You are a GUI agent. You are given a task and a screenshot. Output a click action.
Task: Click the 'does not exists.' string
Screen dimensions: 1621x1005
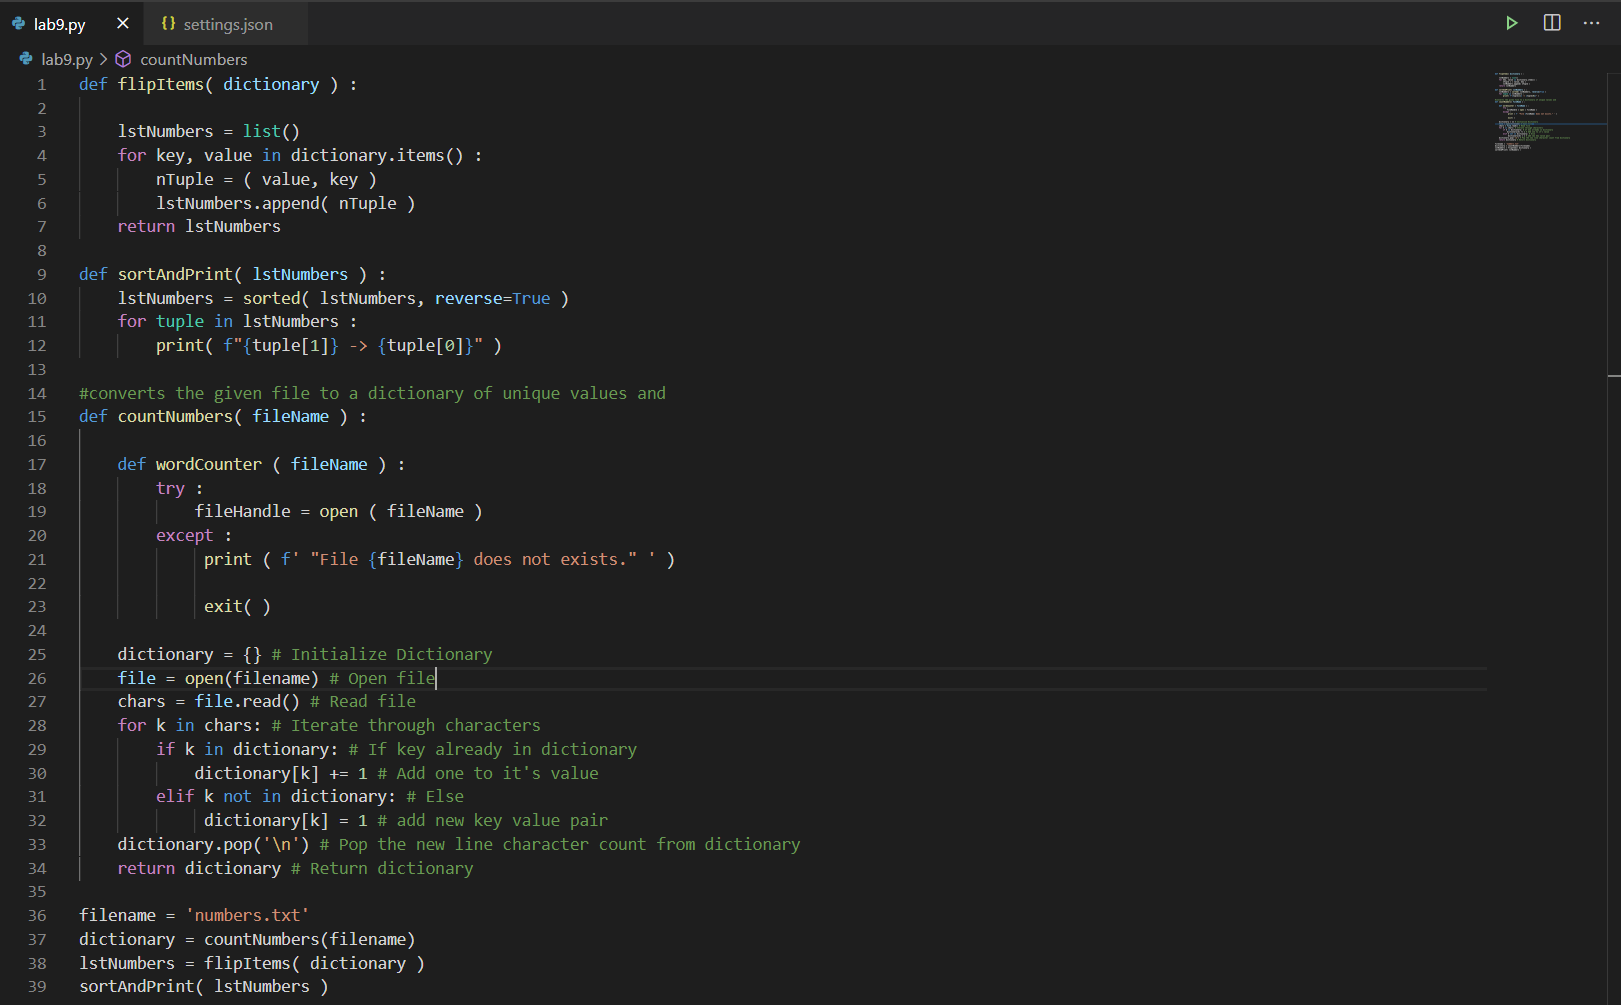(x=550, y=559)
